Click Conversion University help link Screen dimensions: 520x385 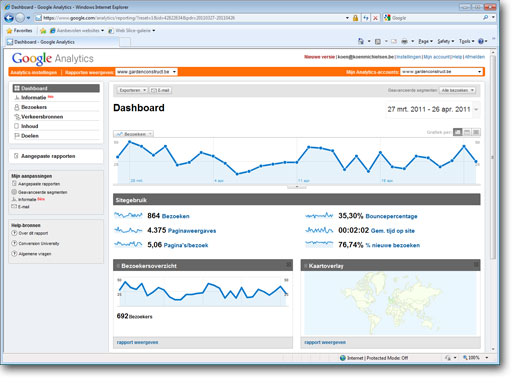tap(39, 244)
